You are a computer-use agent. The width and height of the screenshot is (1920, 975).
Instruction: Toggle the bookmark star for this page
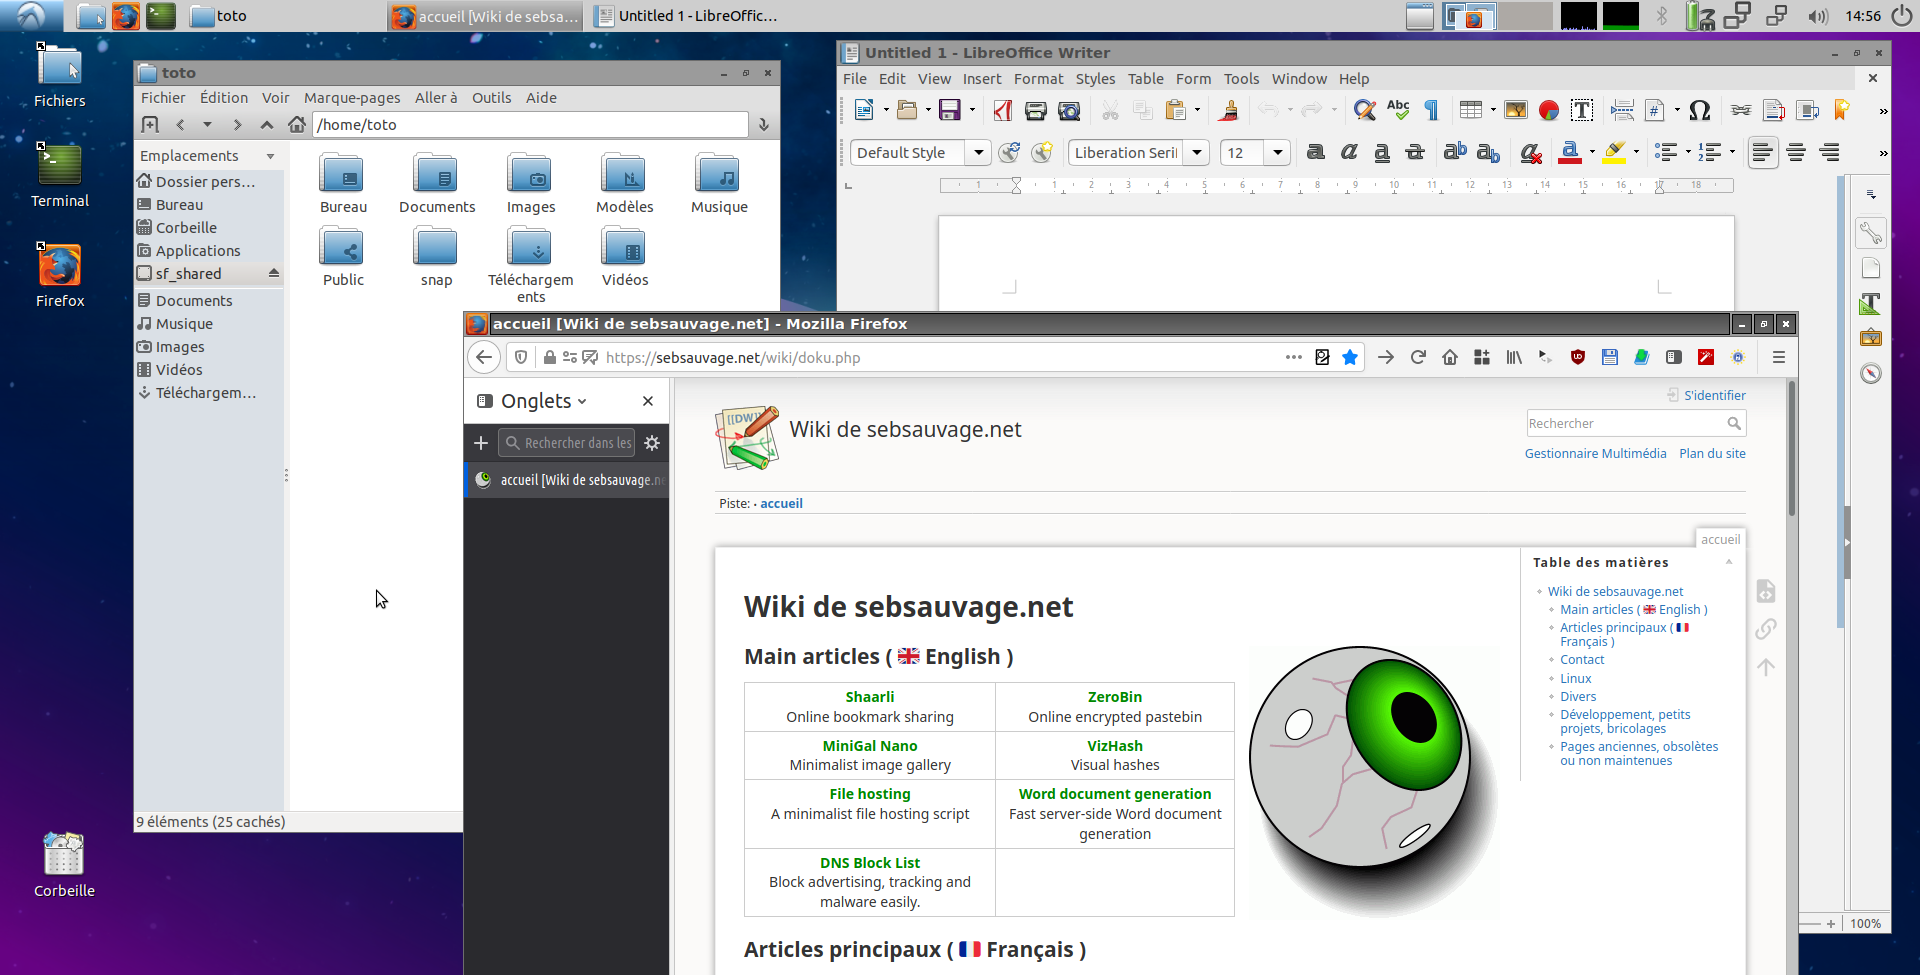click(1350, 357)
